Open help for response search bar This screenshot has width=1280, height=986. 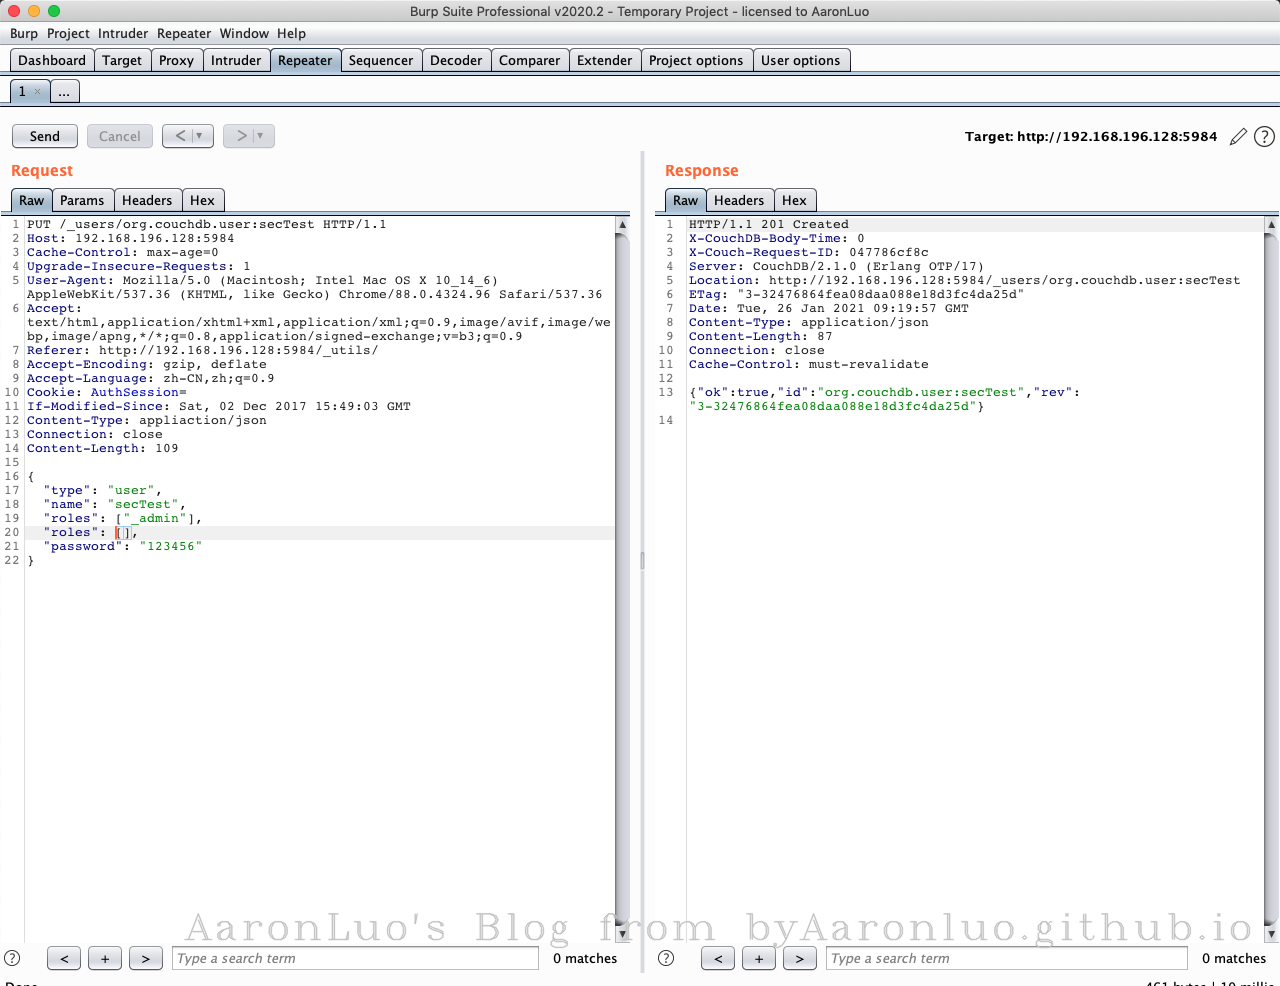click(x=666, y=958)
